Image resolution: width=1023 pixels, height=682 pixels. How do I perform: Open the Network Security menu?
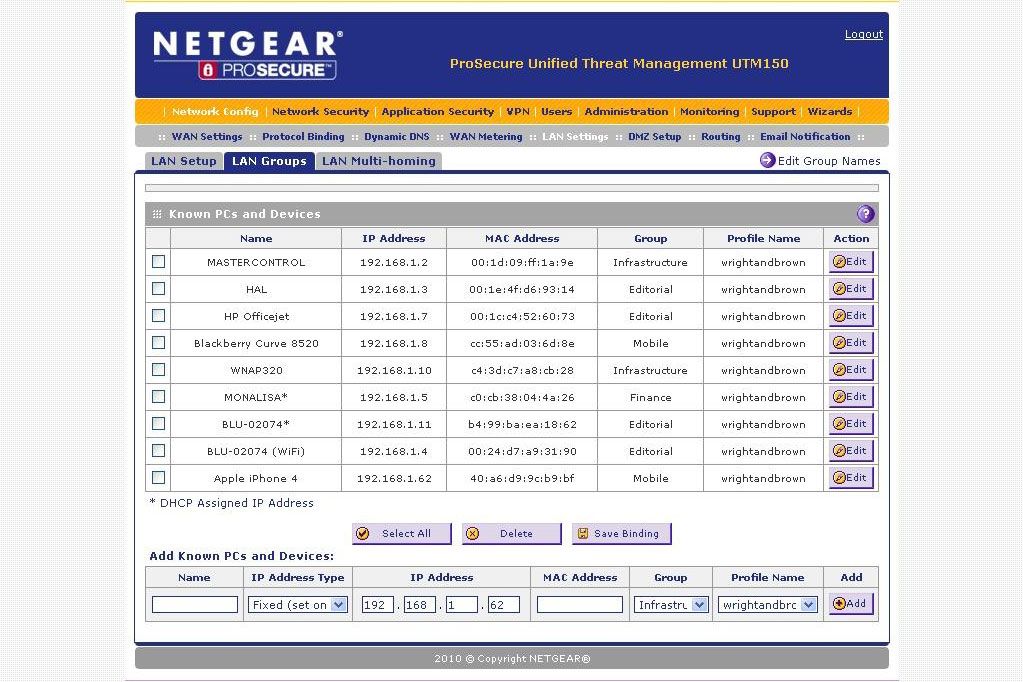[320, 112]
